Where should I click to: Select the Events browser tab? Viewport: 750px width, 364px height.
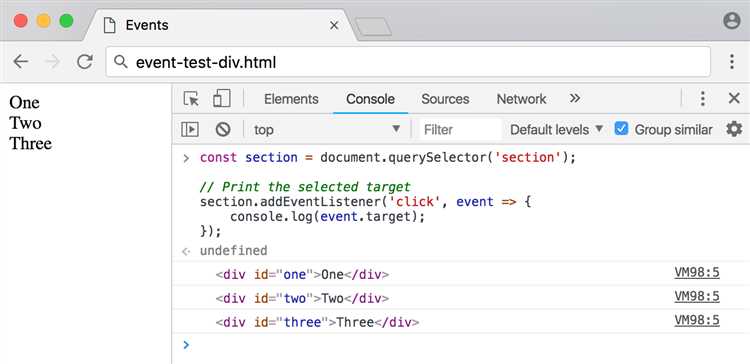220,25
